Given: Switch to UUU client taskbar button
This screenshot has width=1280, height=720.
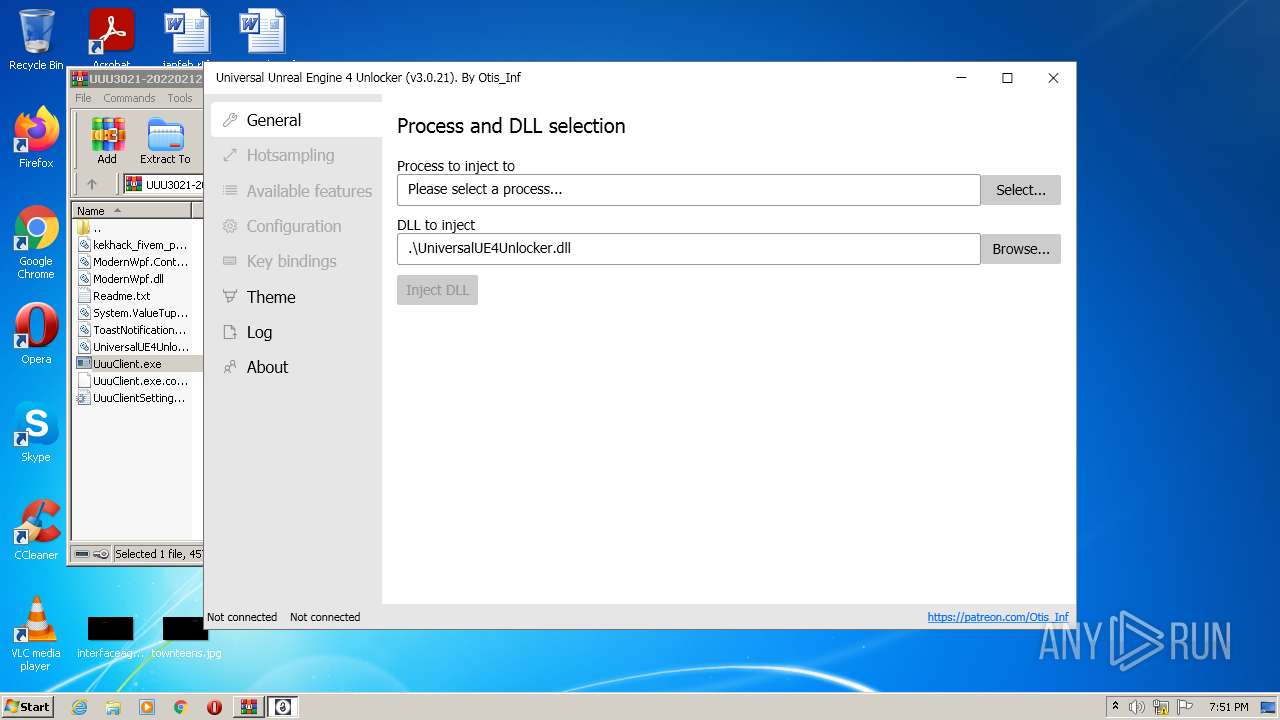Looking at the screenshot, I should [x=282, y=707].
